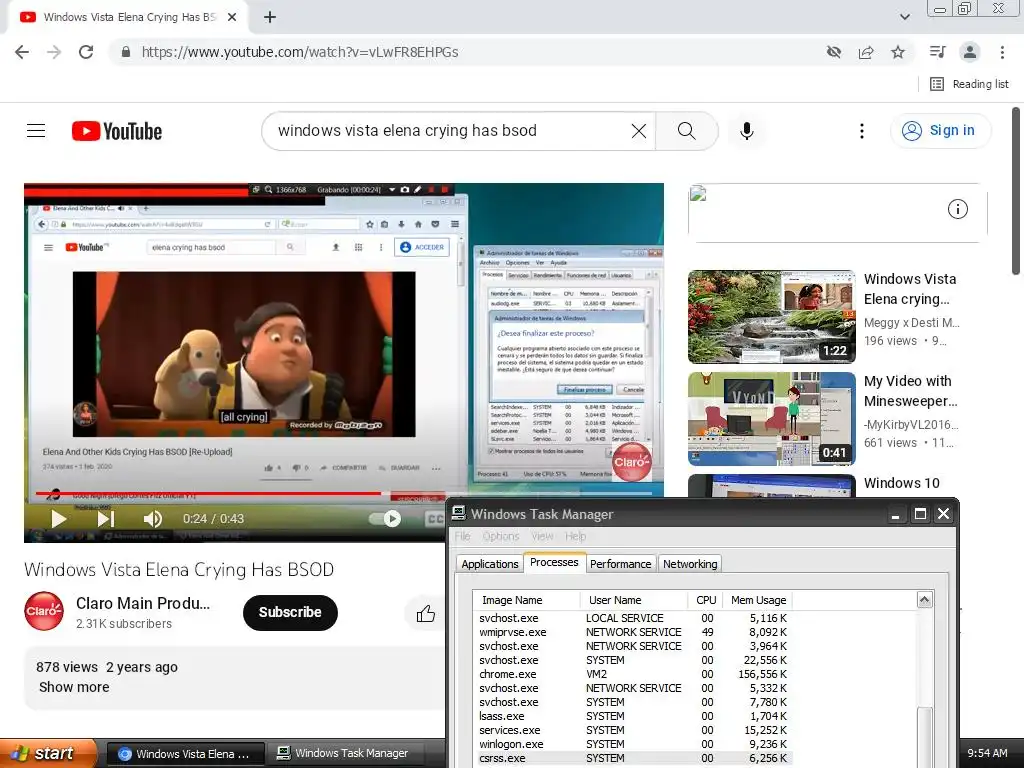Open the Options menu in Task Manager
Image resolution: width=1024 pixels, height=768 pixels.
[501, 536]
